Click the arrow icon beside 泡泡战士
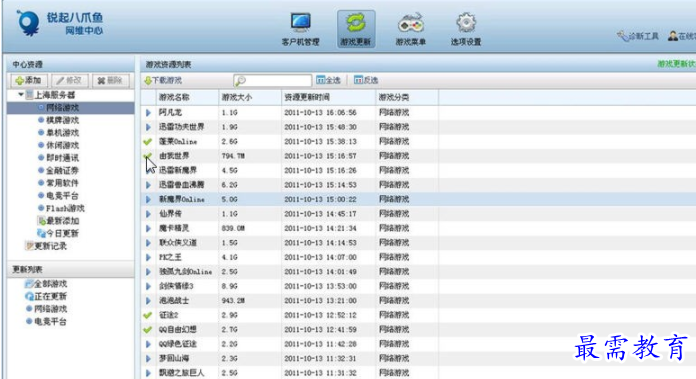 [148, 300]
